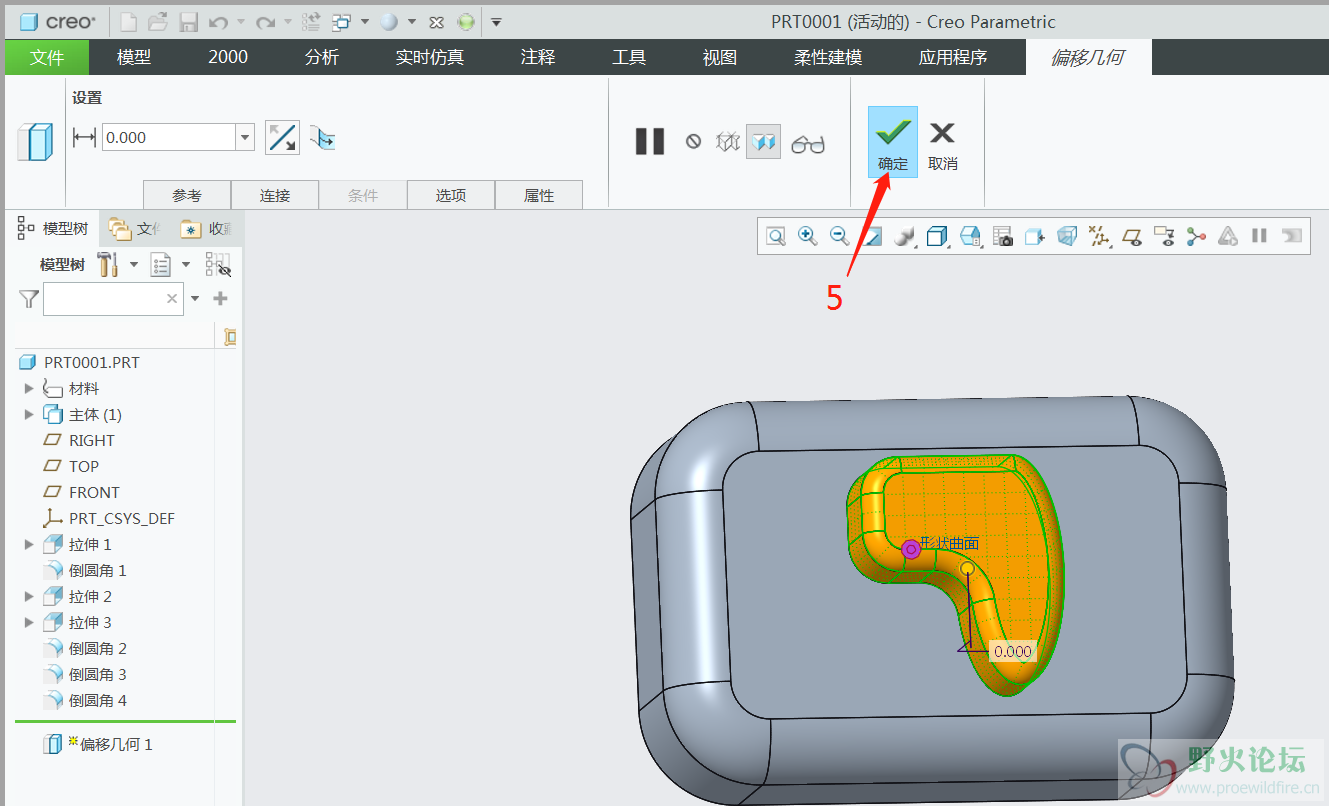Viewport: 1329px width, 806px height.
Task: Click zoom out icon in graphics toolbar
Action: click(840, 236)
